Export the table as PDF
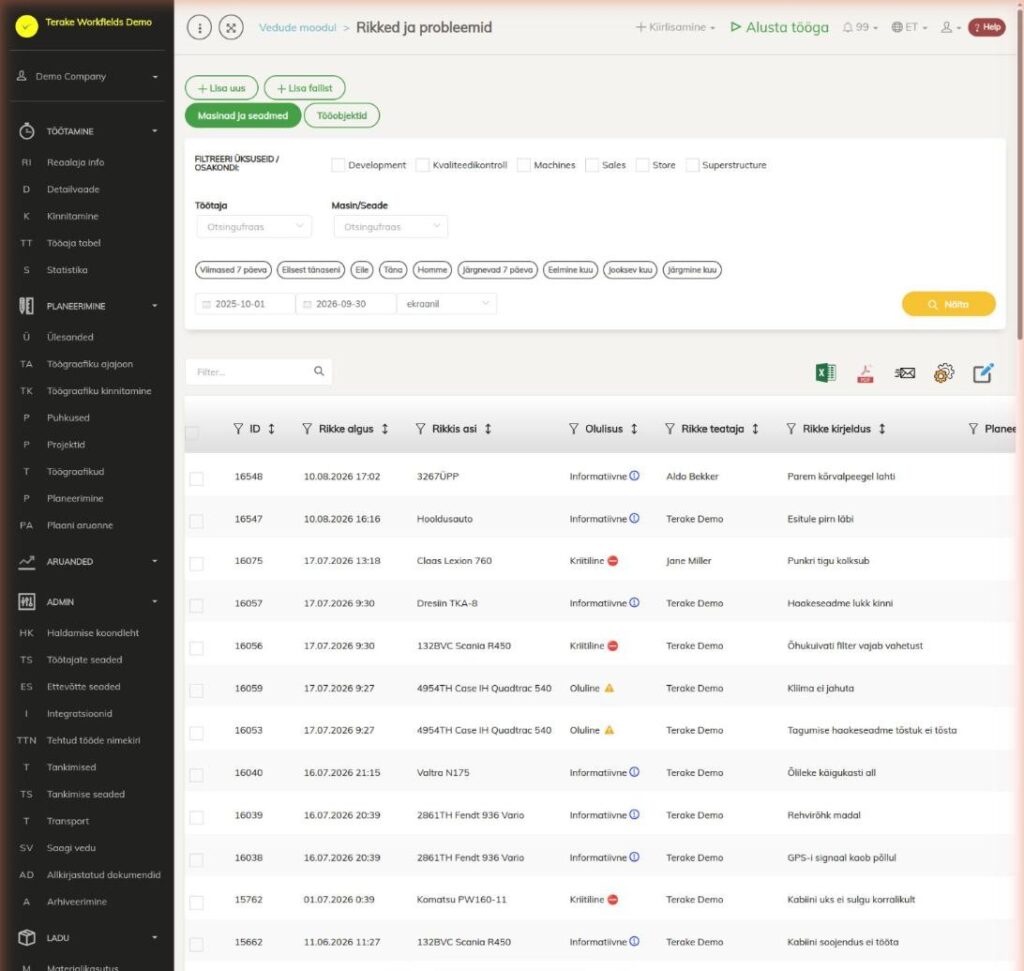Screen dimensions: 1024x971 pyautogui.click(x=865, y=373)
